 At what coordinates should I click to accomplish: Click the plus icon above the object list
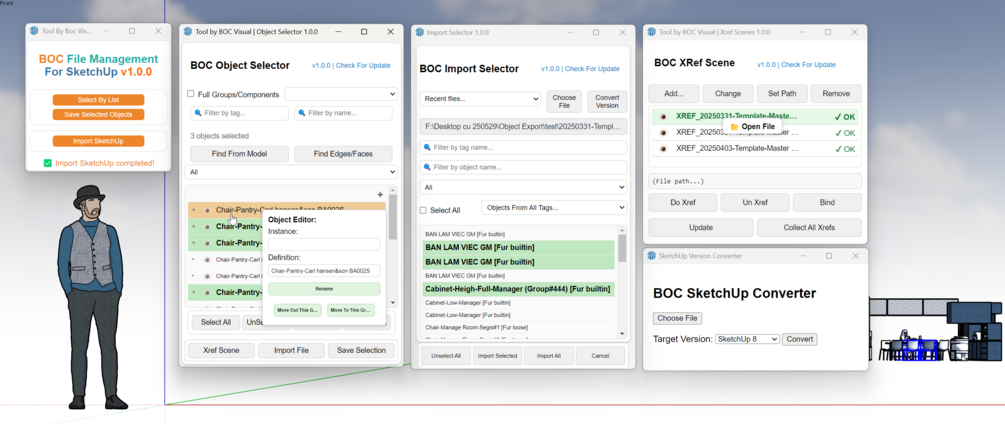point(380,195)
